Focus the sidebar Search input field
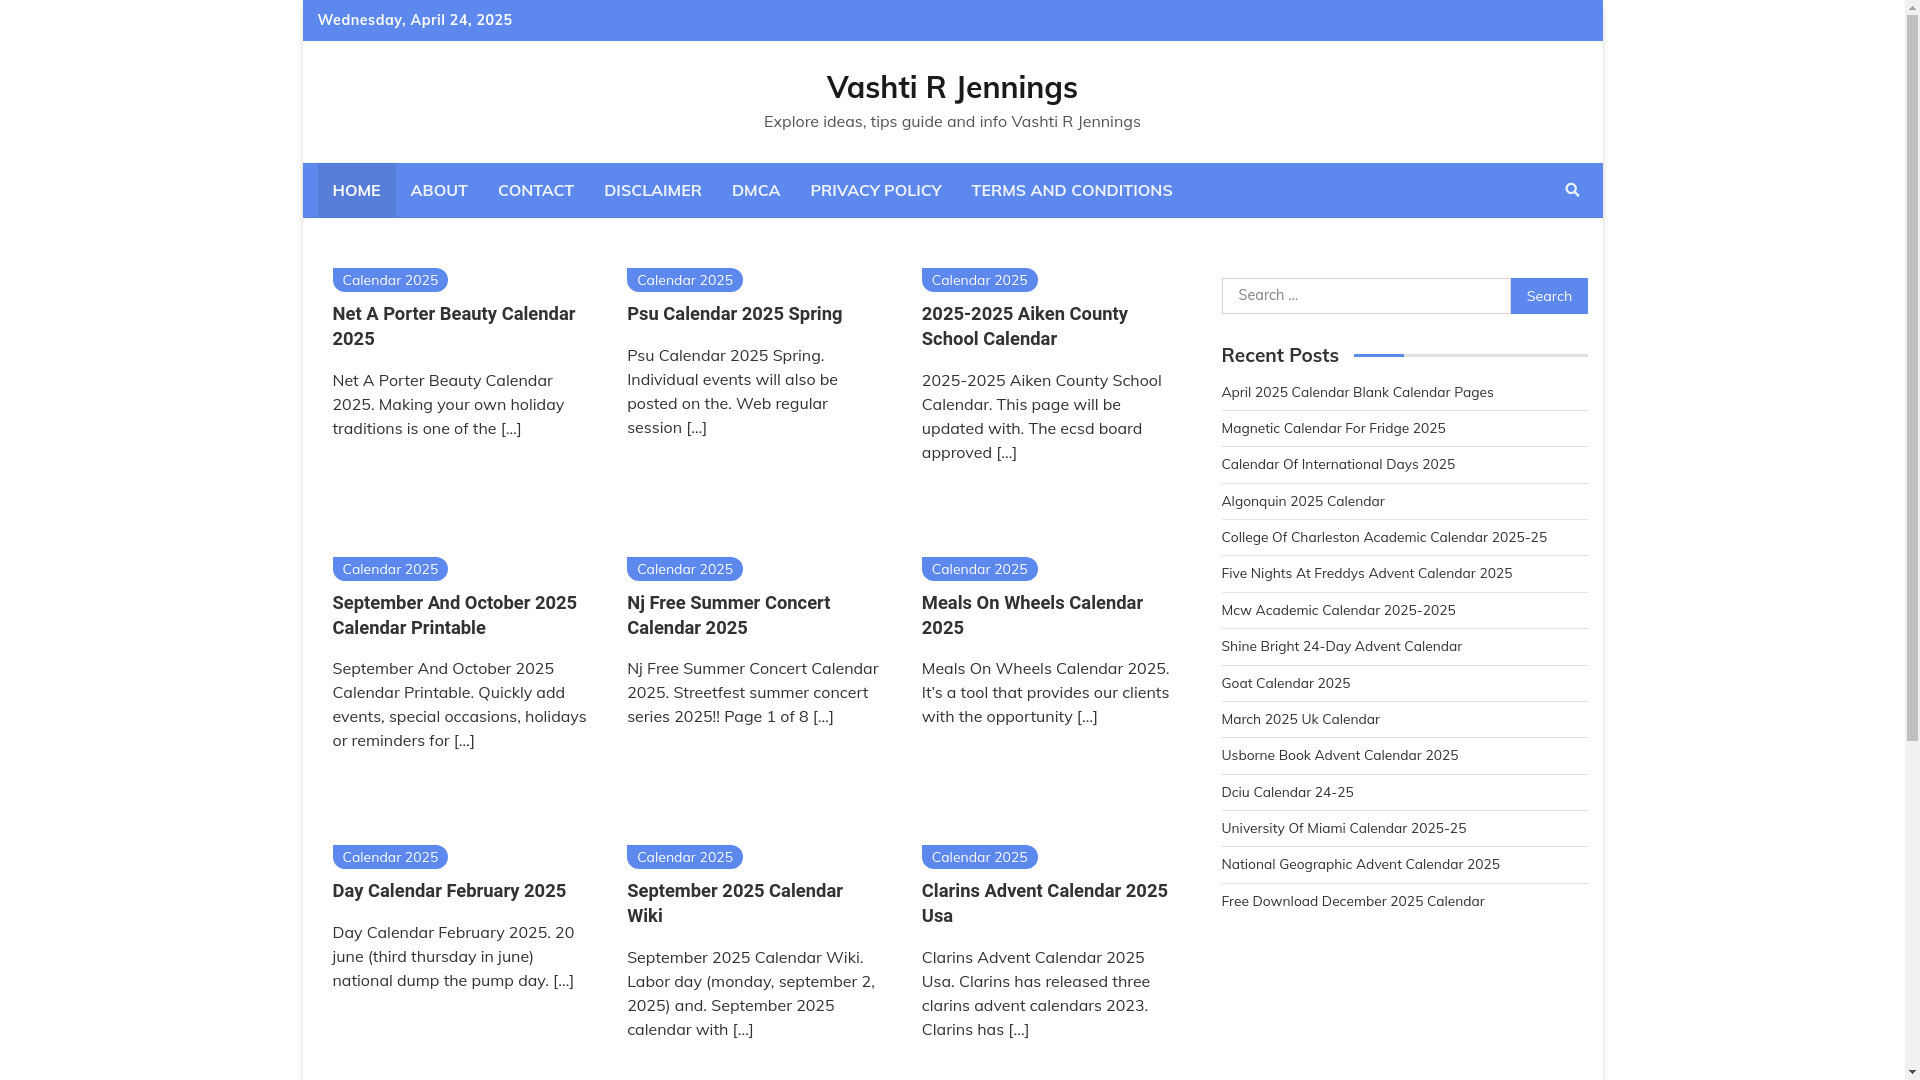The width and height of the screenshot is (1920, 1080). point(1366,296)
